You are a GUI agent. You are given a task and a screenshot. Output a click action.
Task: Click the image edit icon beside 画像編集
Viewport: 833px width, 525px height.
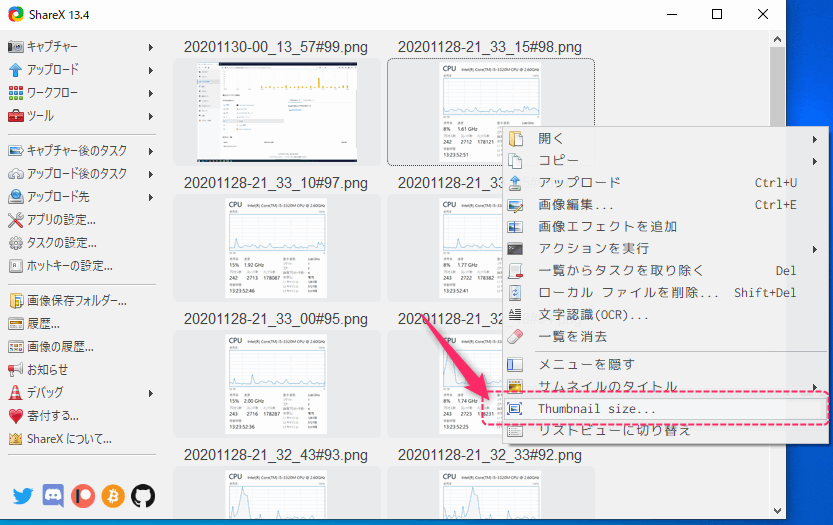(x=515, y=205)
